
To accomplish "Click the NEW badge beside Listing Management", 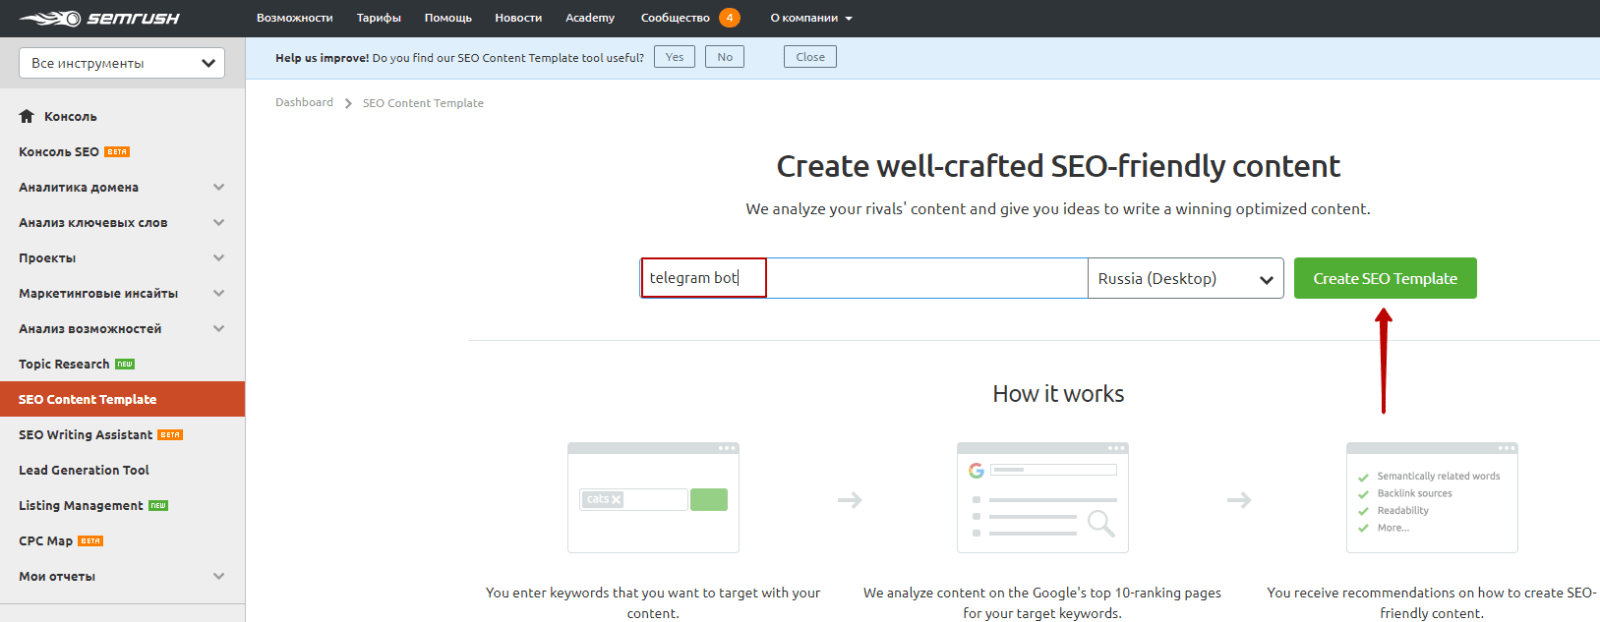I will tap(158, 506).
